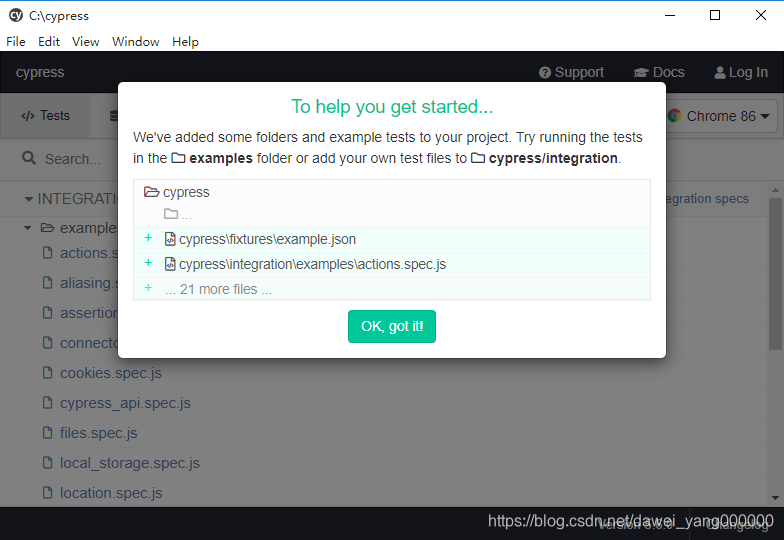784x540 pixels.
Task: Click file icon beside cypress_api.spec.js
Action: 48,403
